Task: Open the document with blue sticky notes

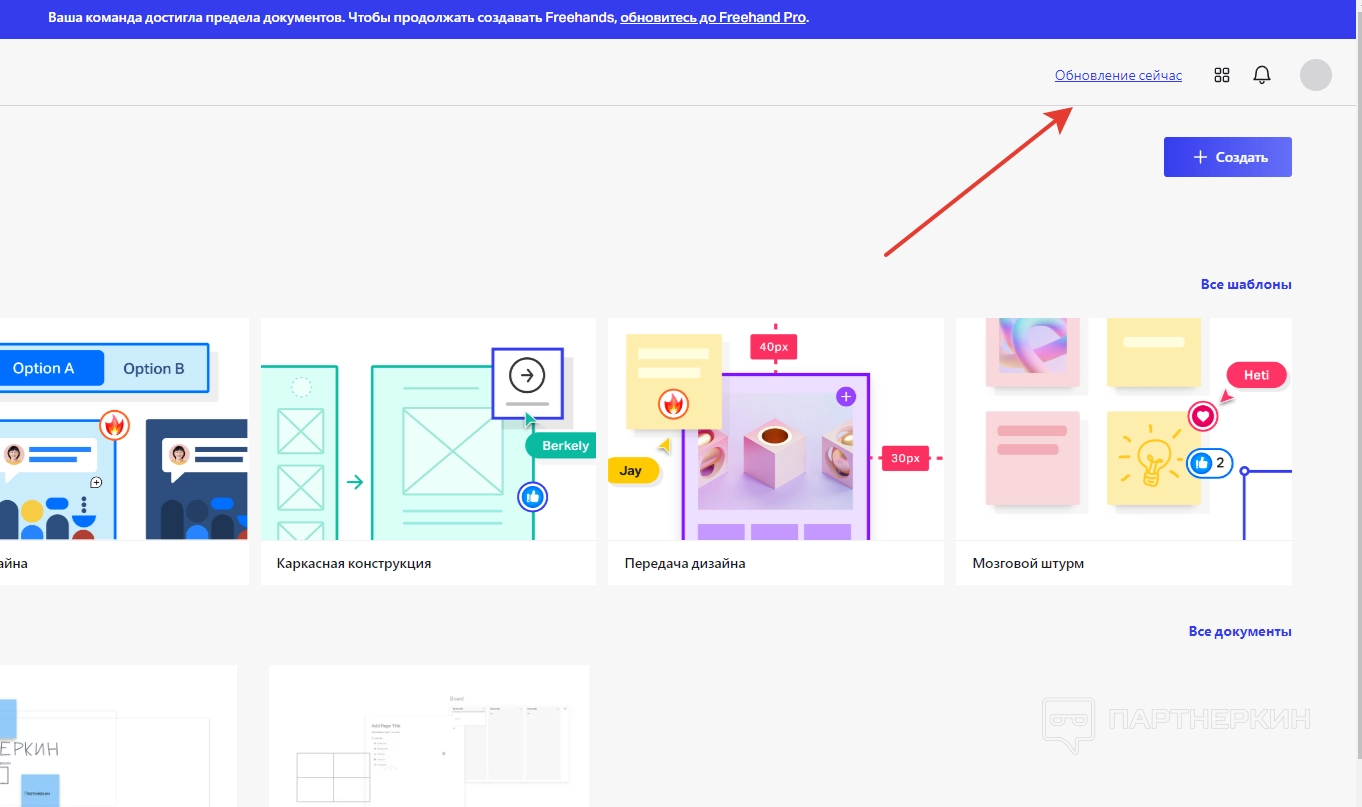Action: point(118,736)
